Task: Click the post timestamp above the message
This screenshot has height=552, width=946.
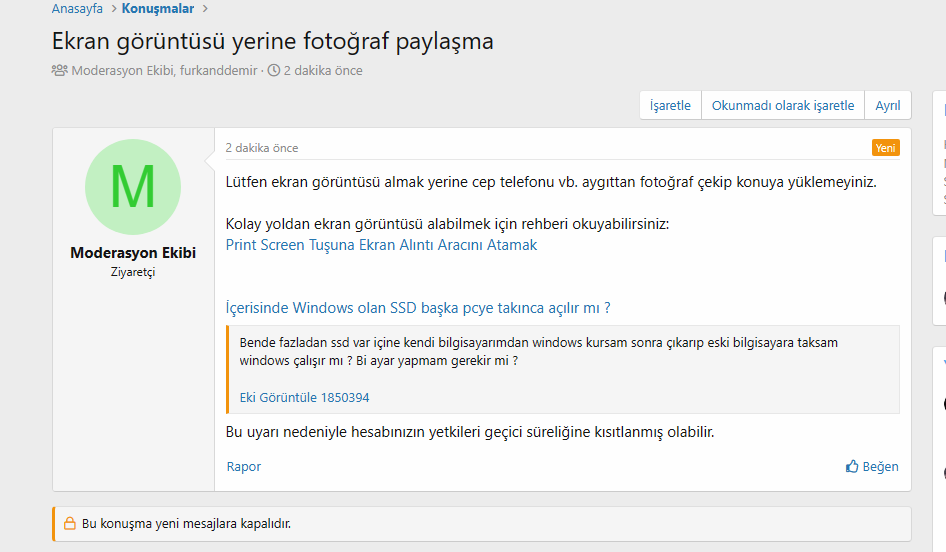Action: coord(262,148)
